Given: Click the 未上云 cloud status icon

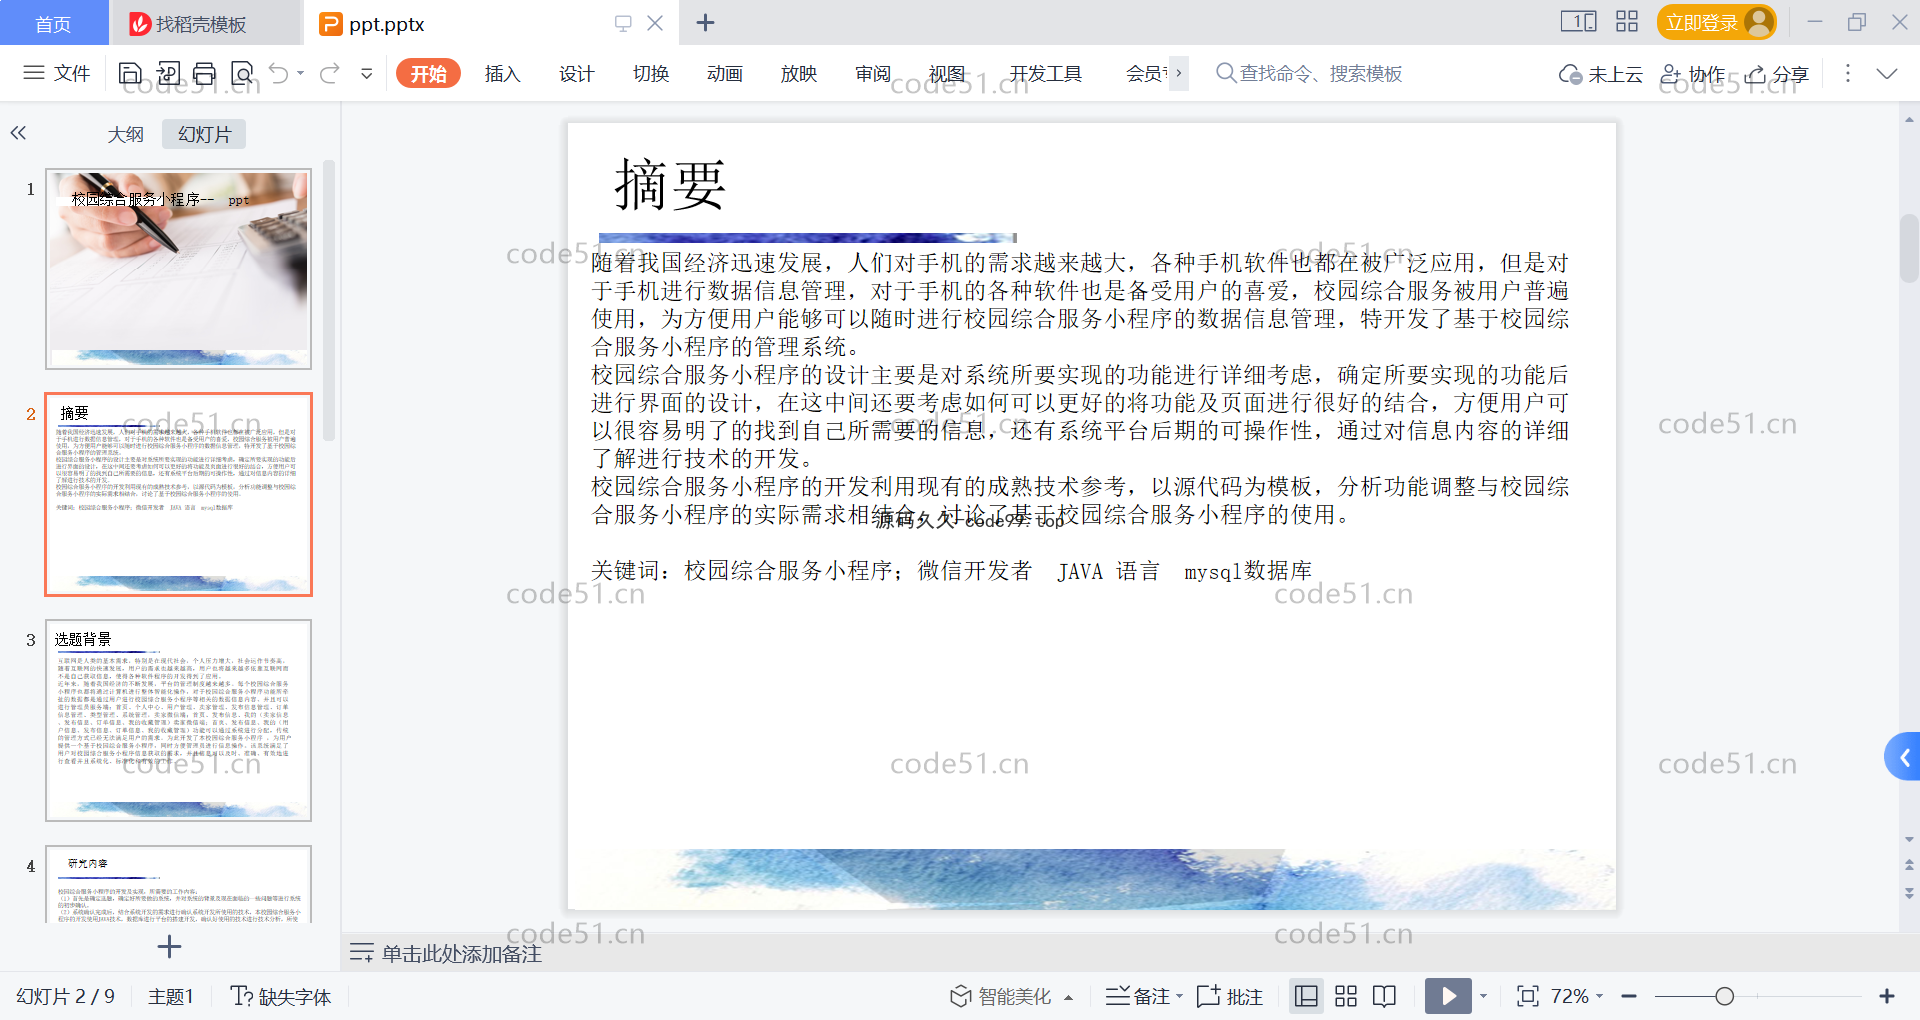Looking at the screenshot, I should click(x=1600, y=74).
